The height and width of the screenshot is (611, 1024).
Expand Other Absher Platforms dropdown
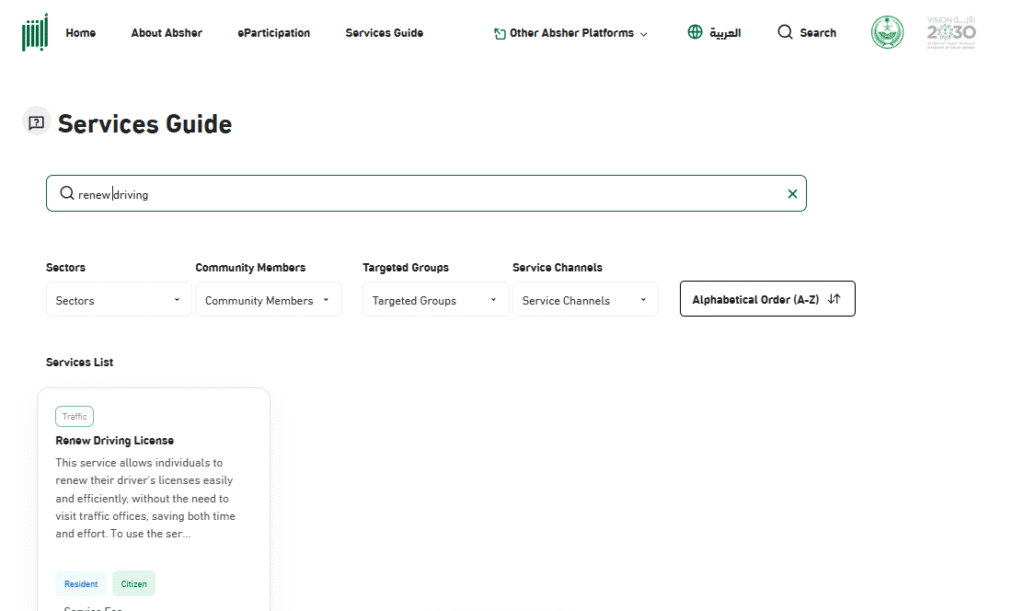[x=571, y=33]
